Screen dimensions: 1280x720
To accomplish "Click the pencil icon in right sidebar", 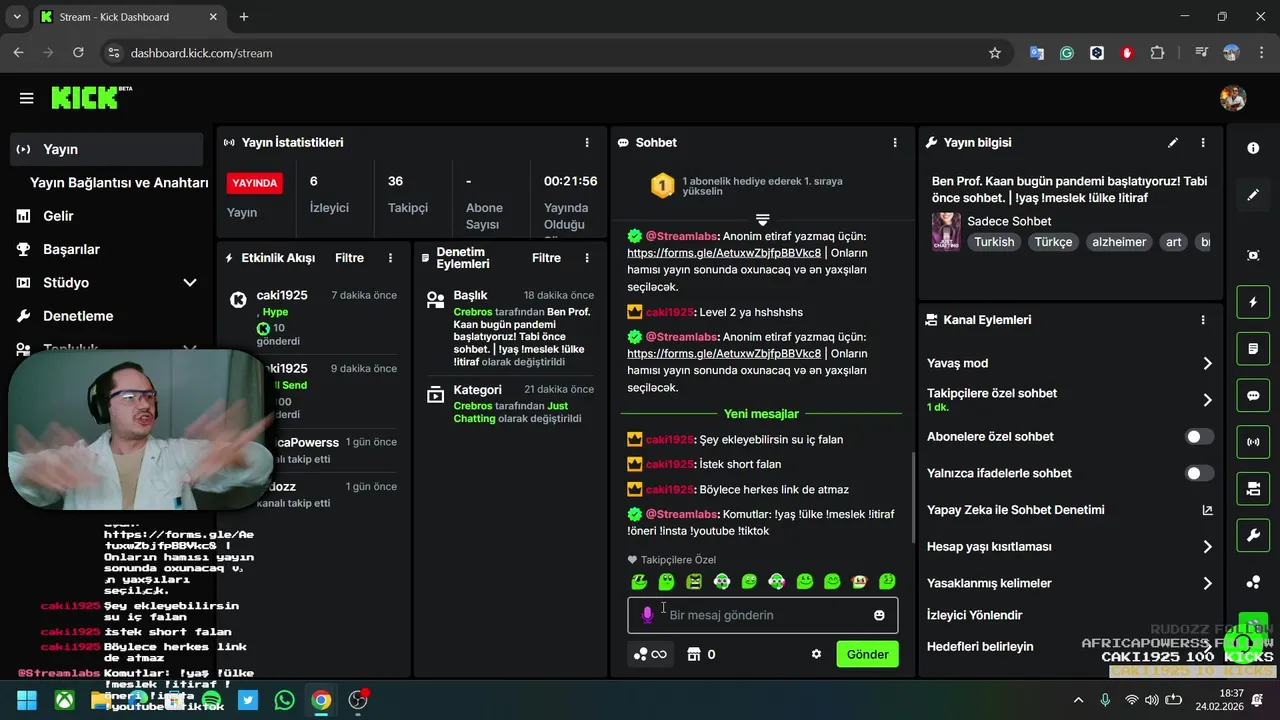I will [x=1253, y=195].
